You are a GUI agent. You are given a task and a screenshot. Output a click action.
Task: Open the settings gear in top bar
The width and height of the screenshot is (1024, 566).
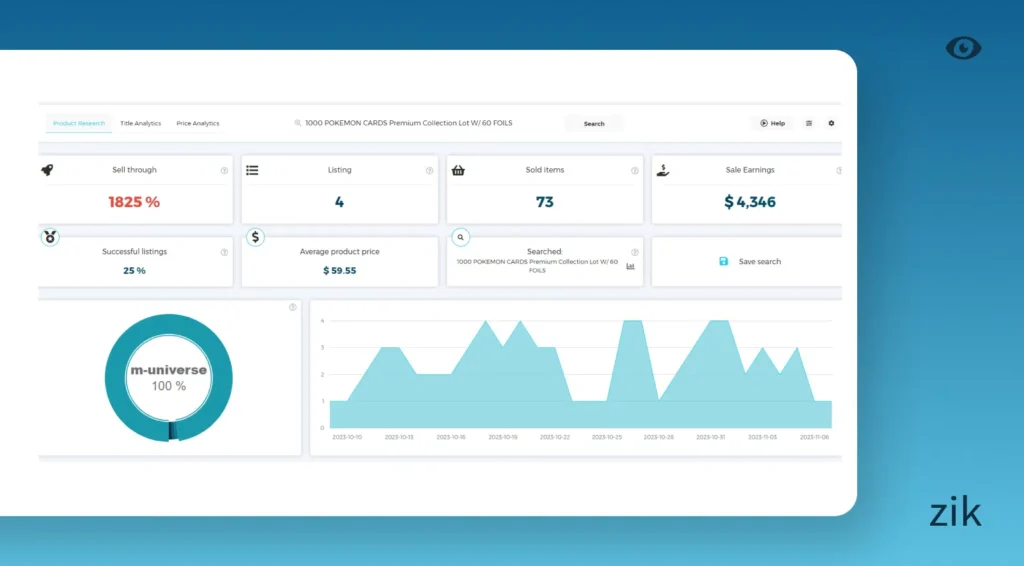[x=831, y=123]
